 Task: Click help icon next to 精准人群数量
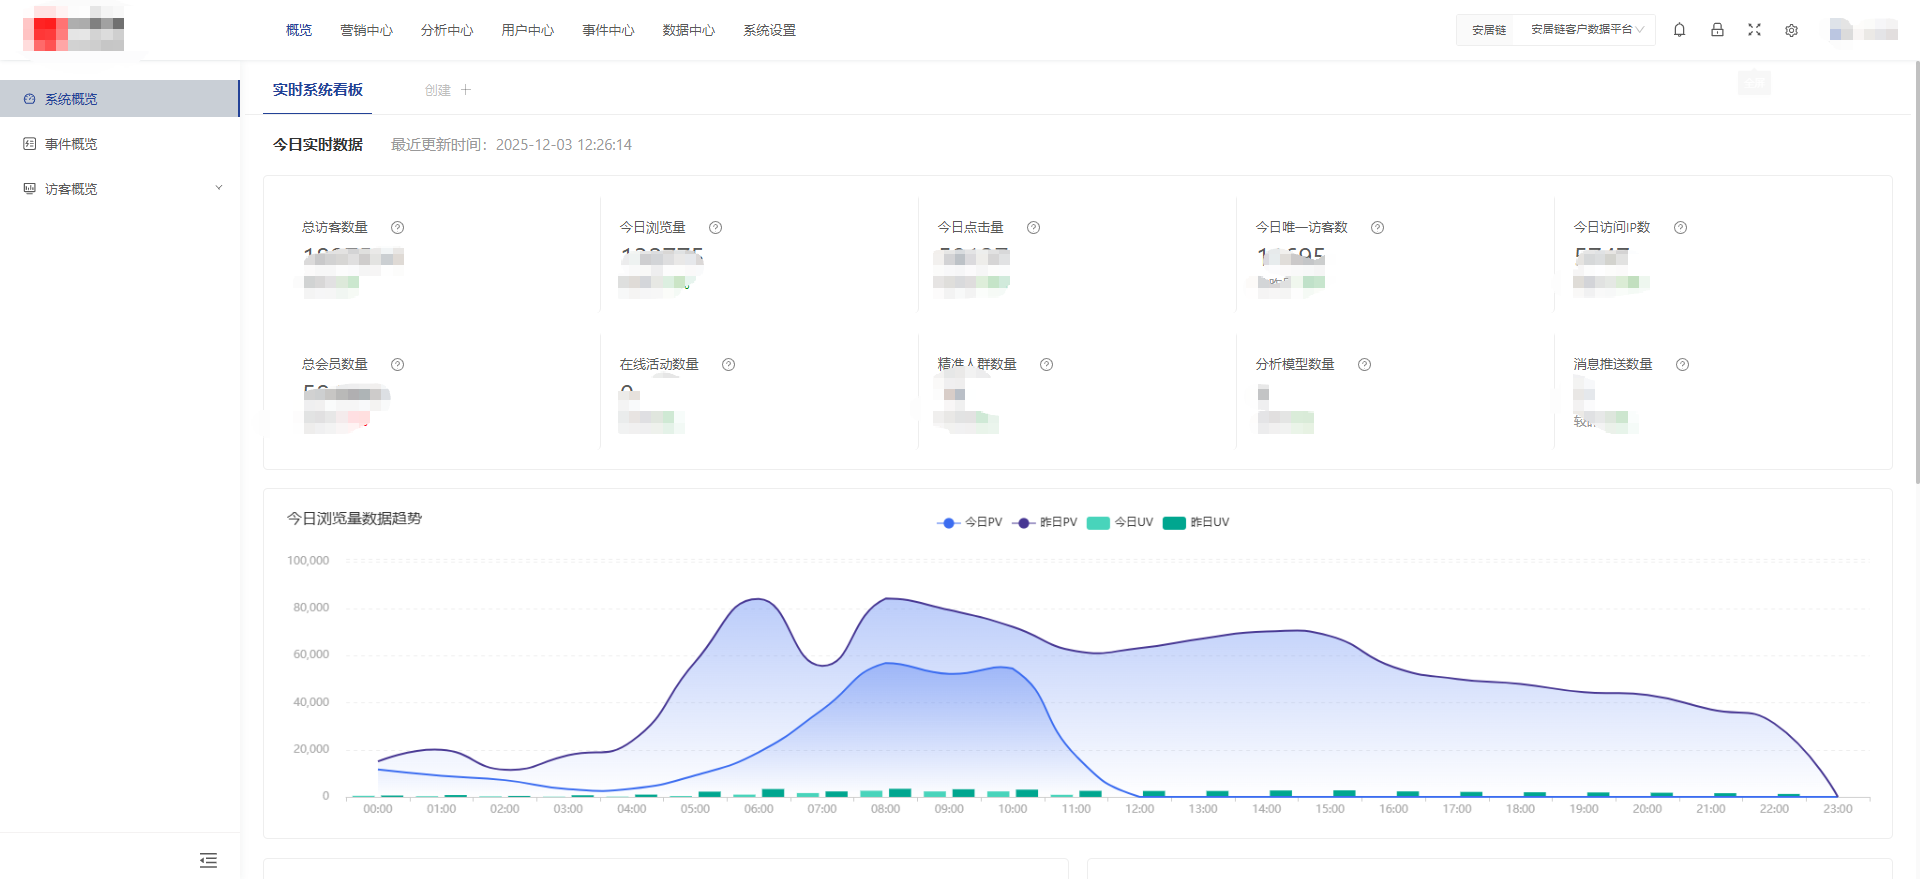1046,364
